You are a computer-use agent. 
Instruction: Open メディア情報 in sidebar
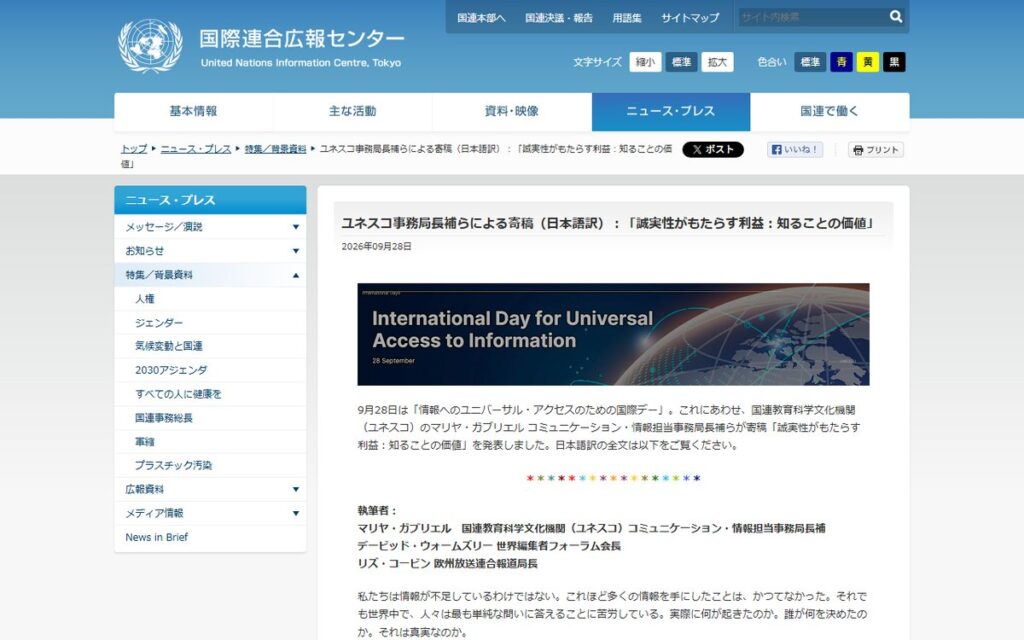point(154,513)
